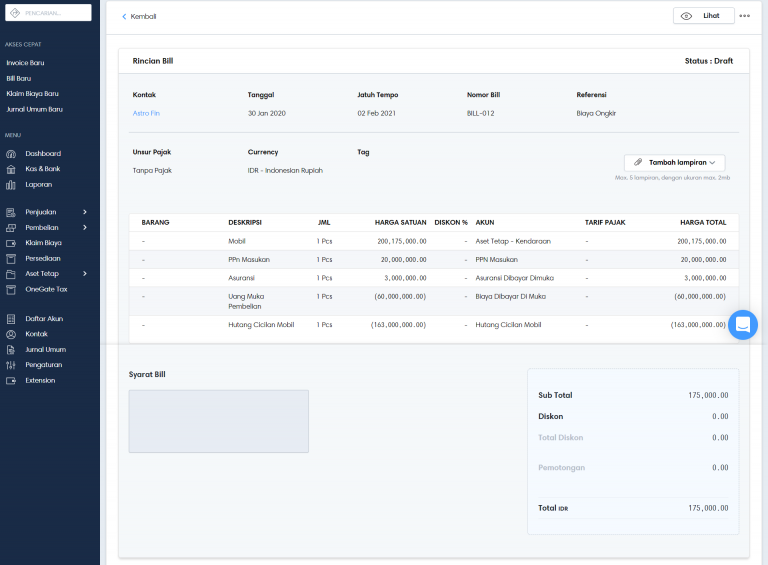This screenshot has height=565, width=768.
Task: Open the chat support bubble
Action: tap(743, 325)
